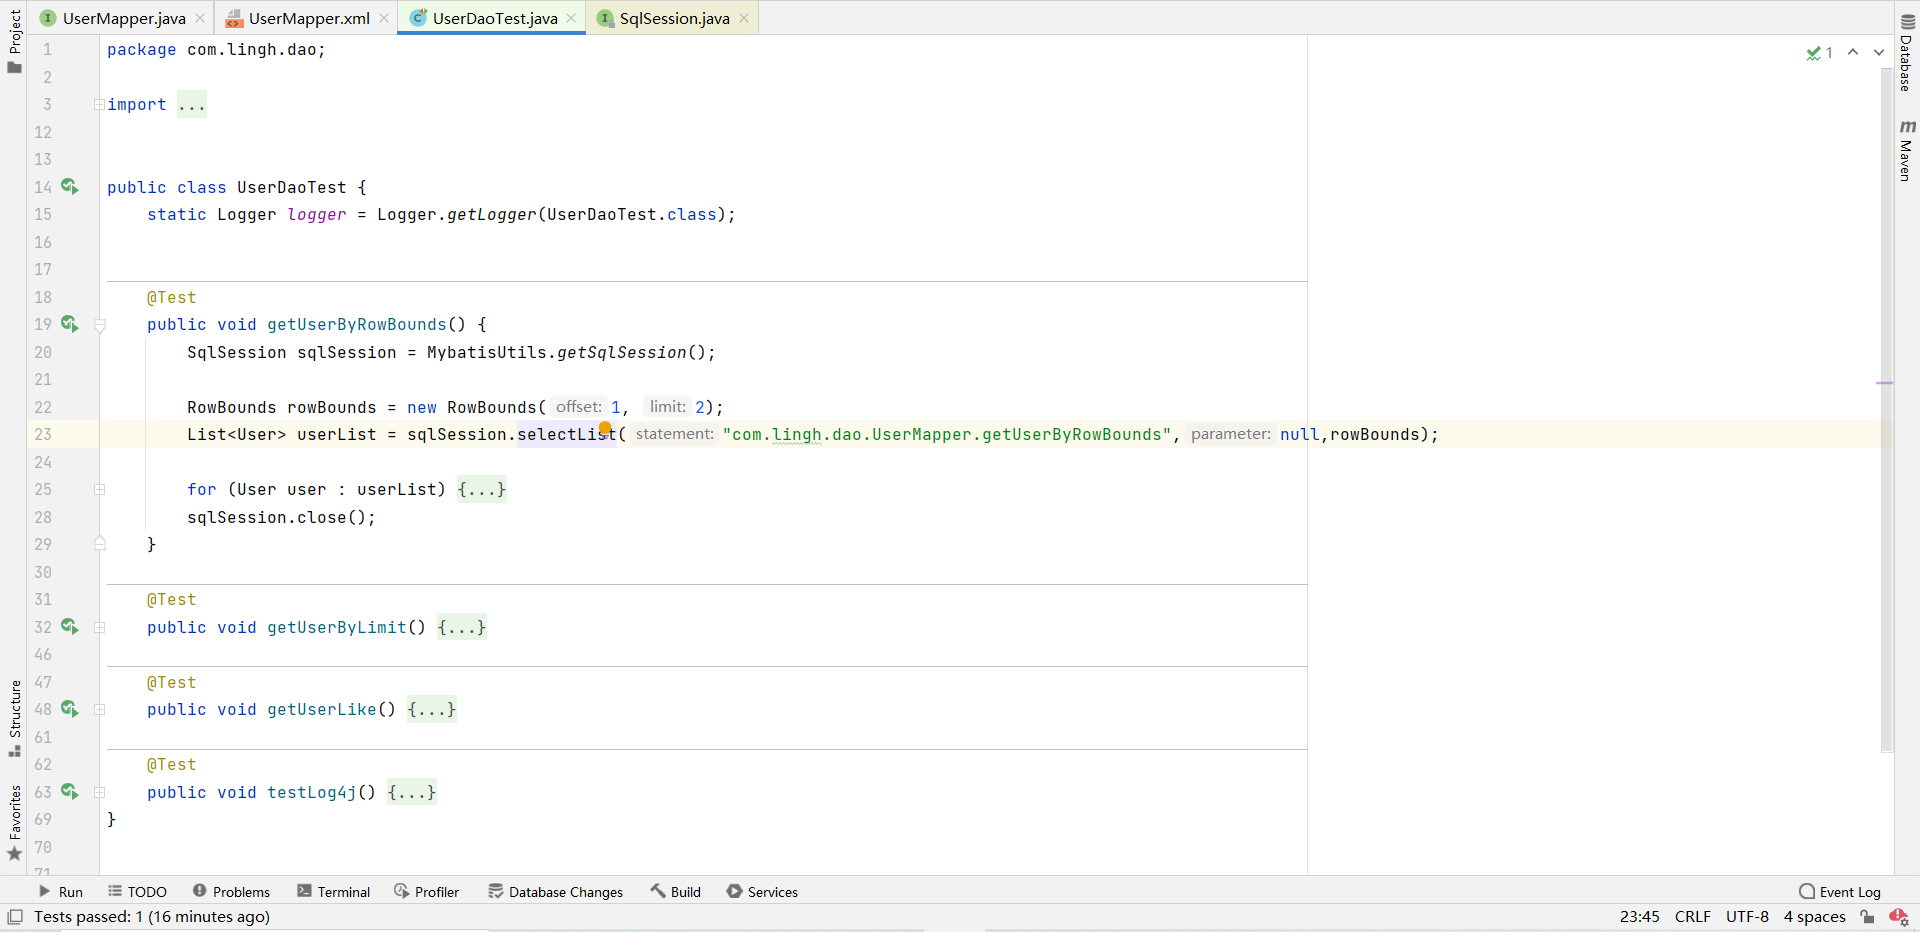This screenshot has height=932, width=1920.
Task: Collapse the getUserByRowBounds method fold marker
Action: 99,324
